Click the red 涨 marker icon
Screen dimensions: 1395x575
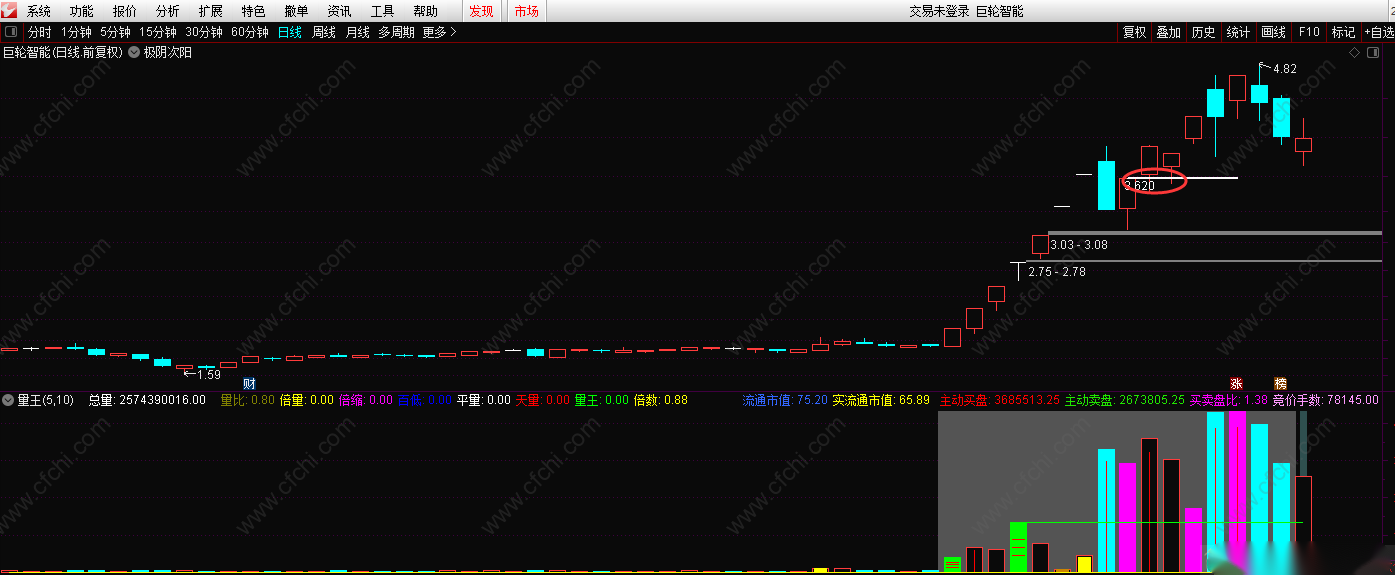[1236, 383]
